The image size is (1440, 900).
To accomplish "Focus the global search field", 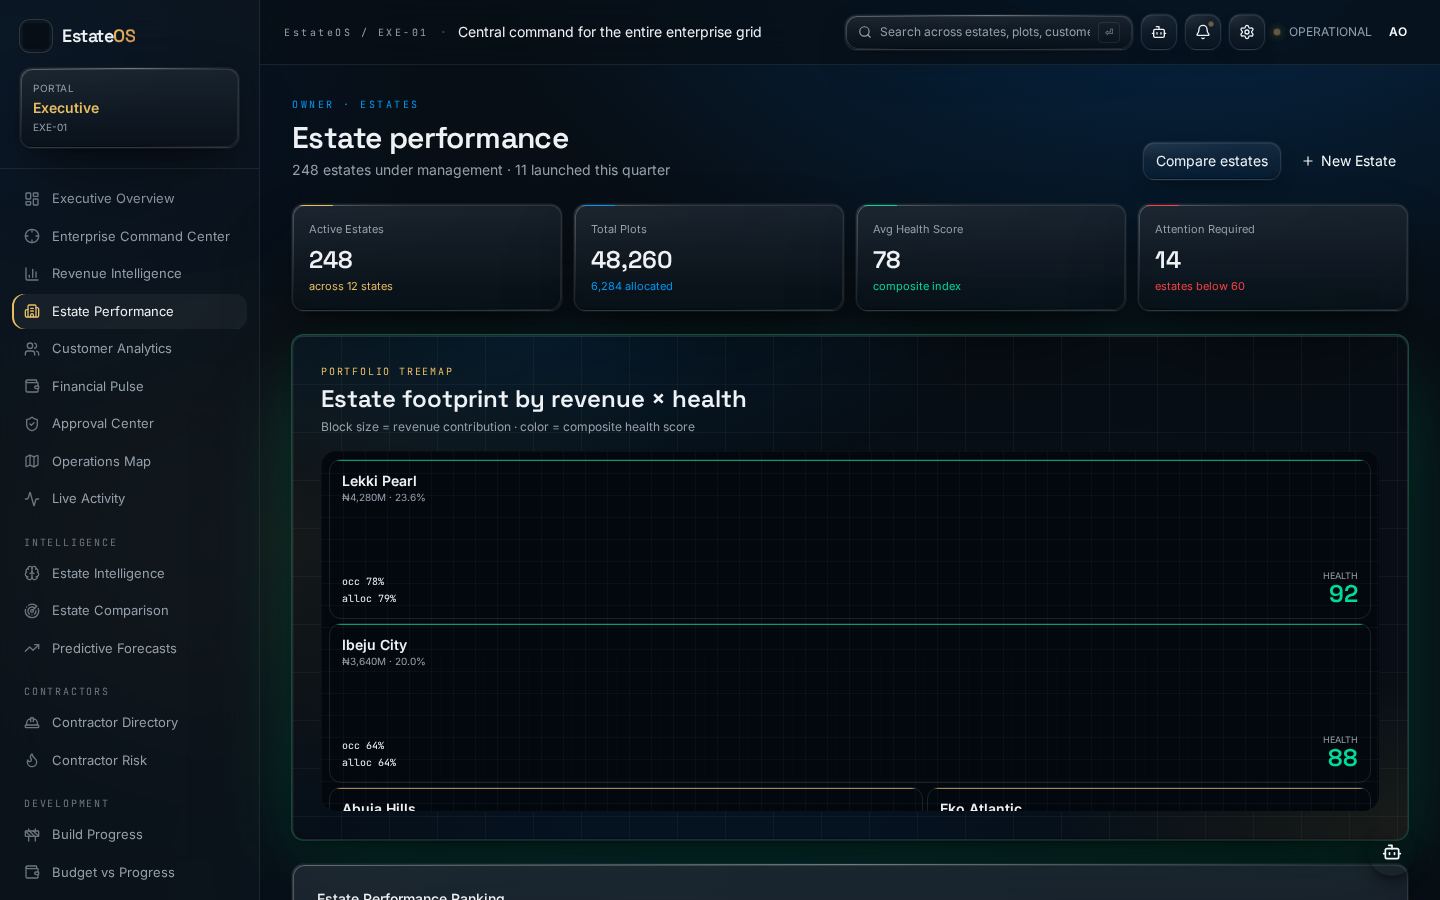I will tap(988, 32).
